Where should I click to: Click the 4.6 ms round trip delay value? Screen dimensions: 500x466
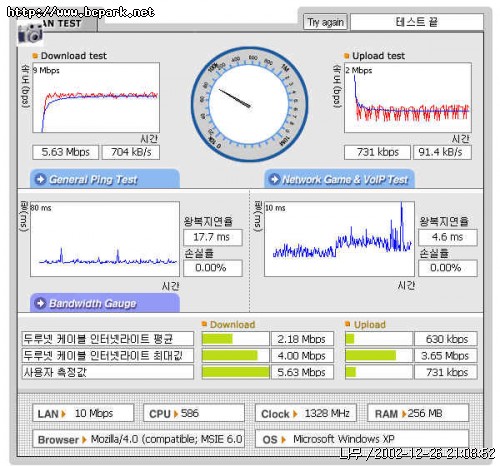[448, 237]
